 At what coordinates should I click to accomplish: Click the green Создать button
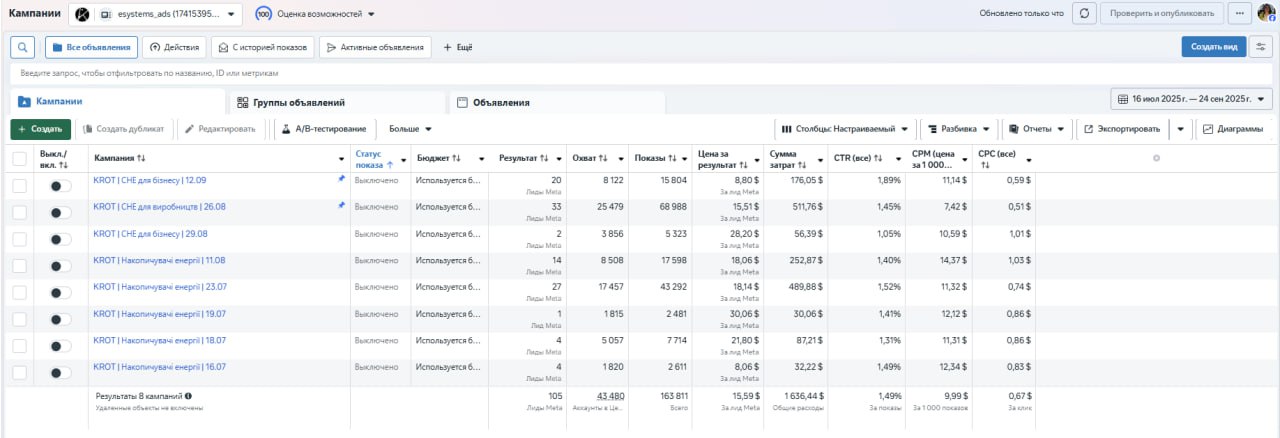pos(41,129)
